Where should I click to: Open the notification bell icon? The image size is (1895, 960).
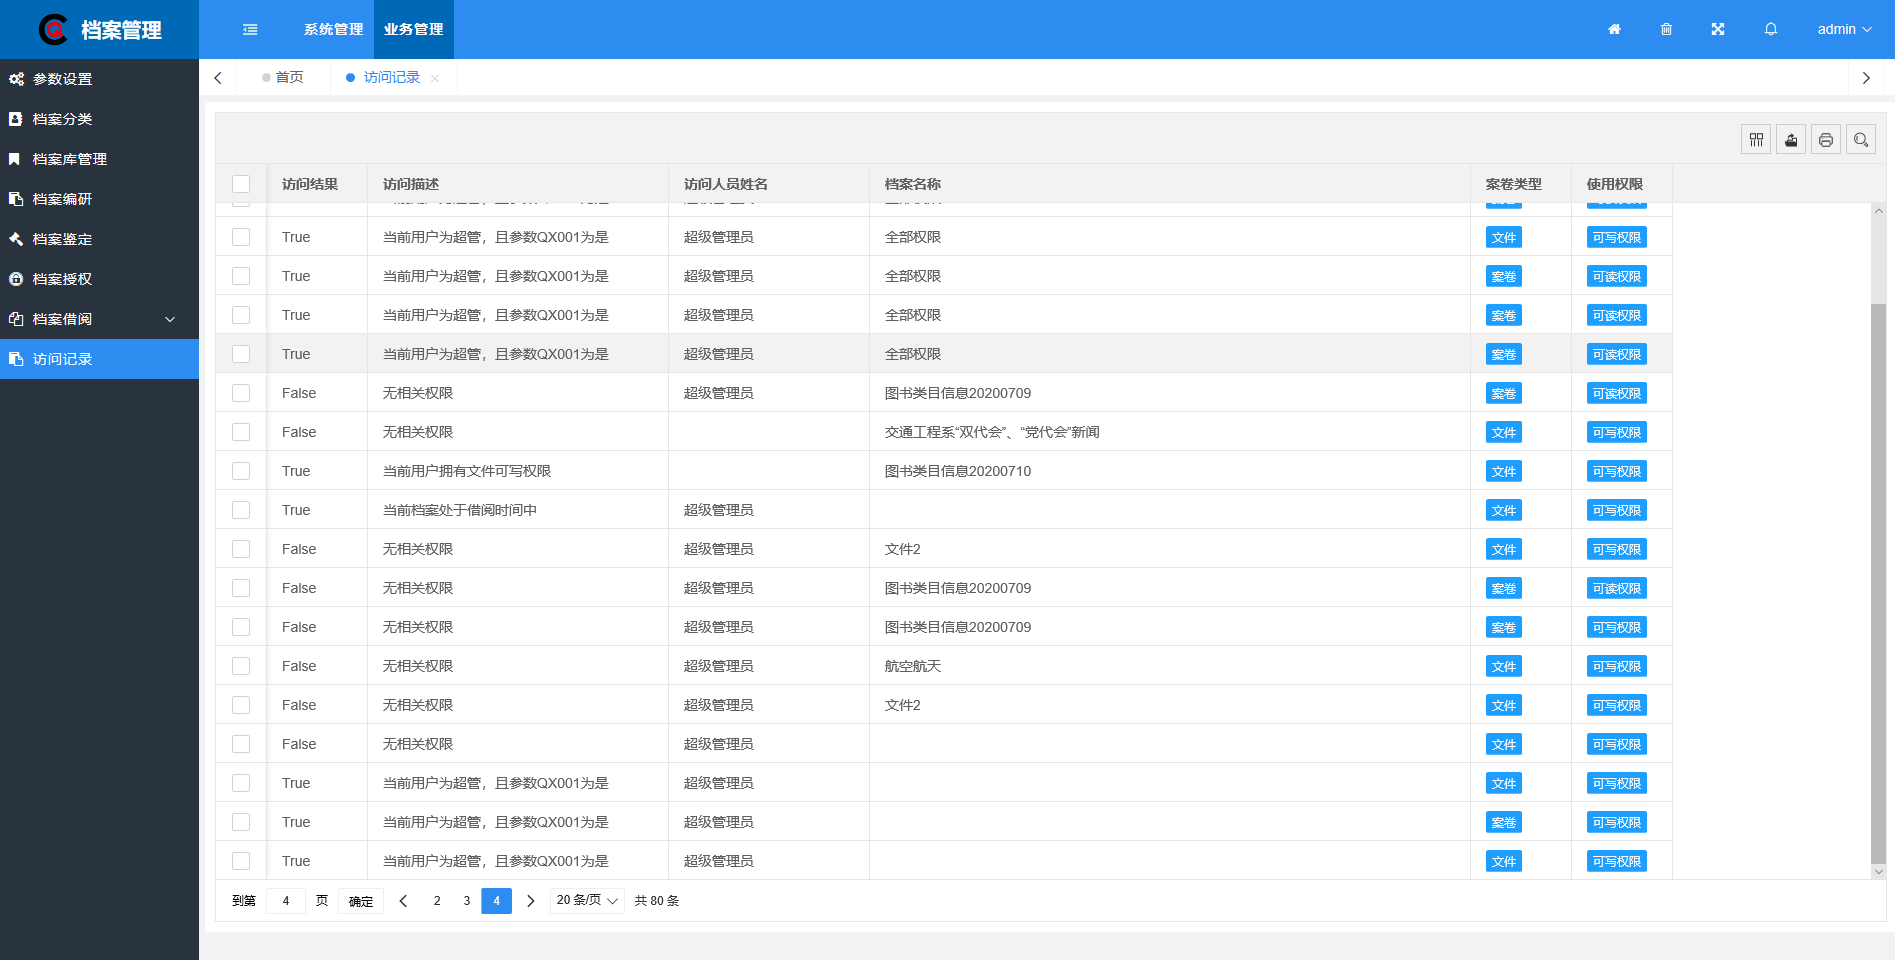[x=1770, y=29]
